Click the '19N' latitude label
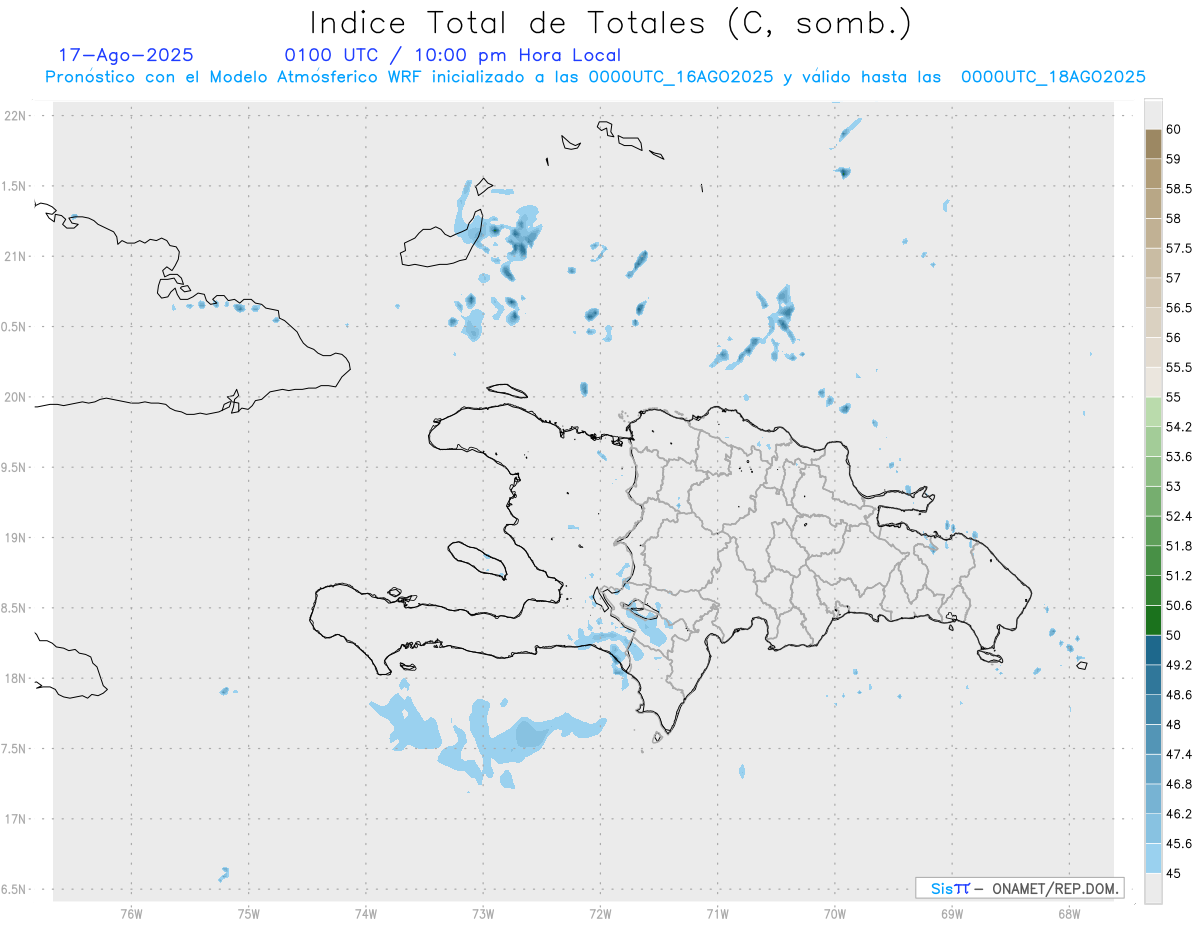The image size is (1200, 927). tap(17, 538)
